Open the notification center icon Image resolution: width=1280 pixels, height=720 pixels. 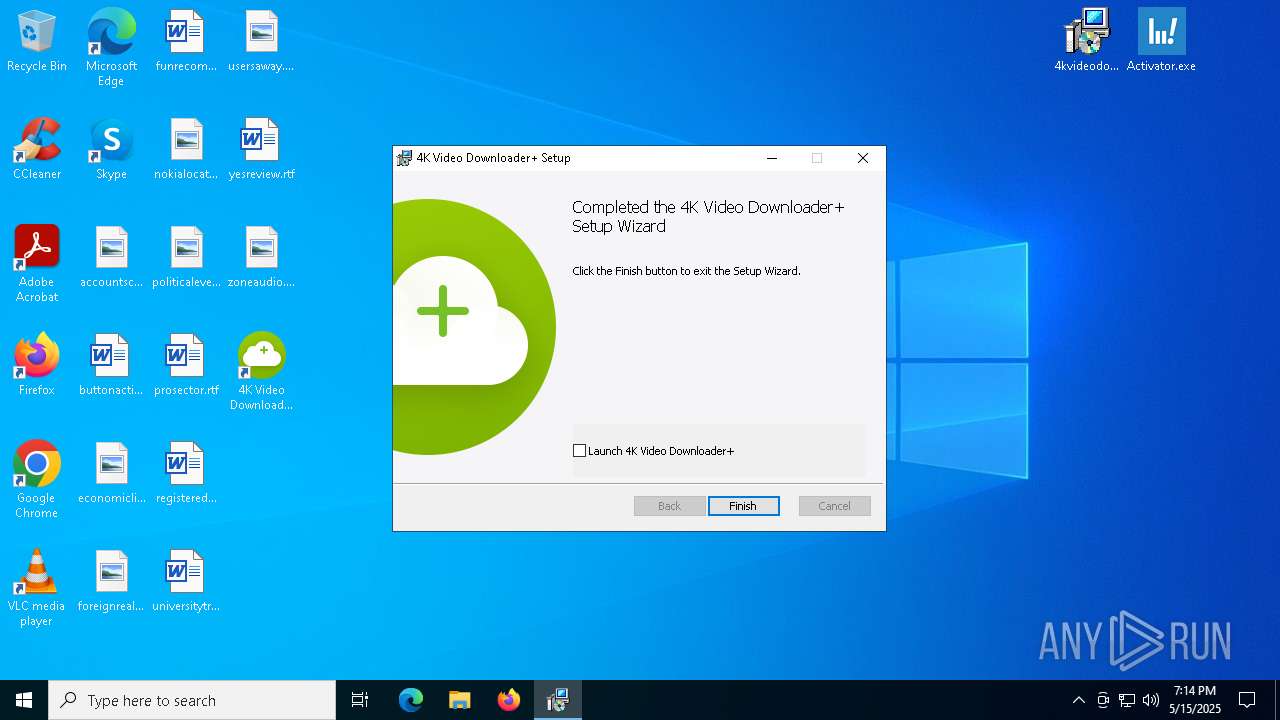coord(1247,700)
